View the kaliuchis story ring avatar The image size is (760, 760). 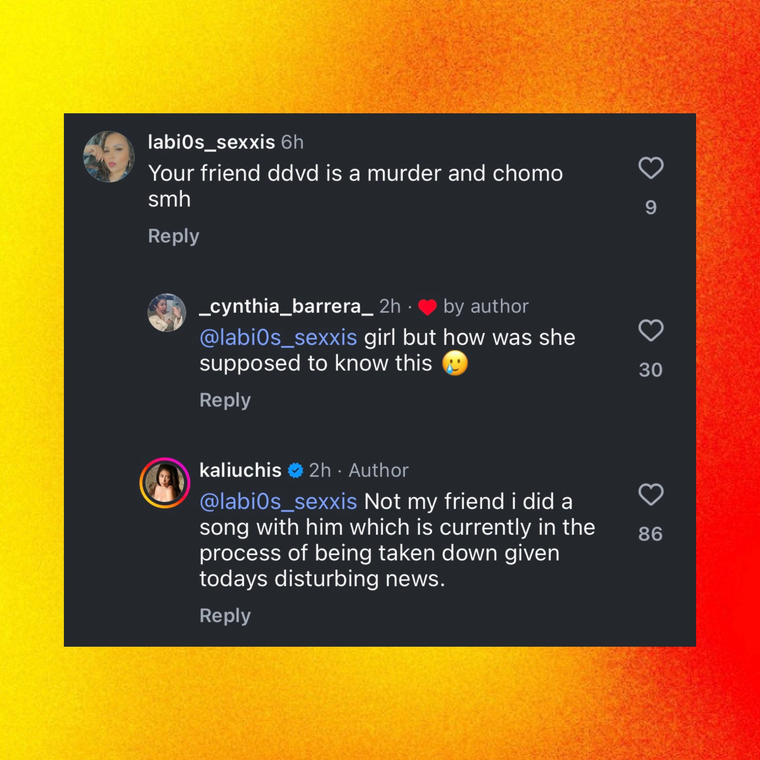pyautogui.click(x=165, y=483)
